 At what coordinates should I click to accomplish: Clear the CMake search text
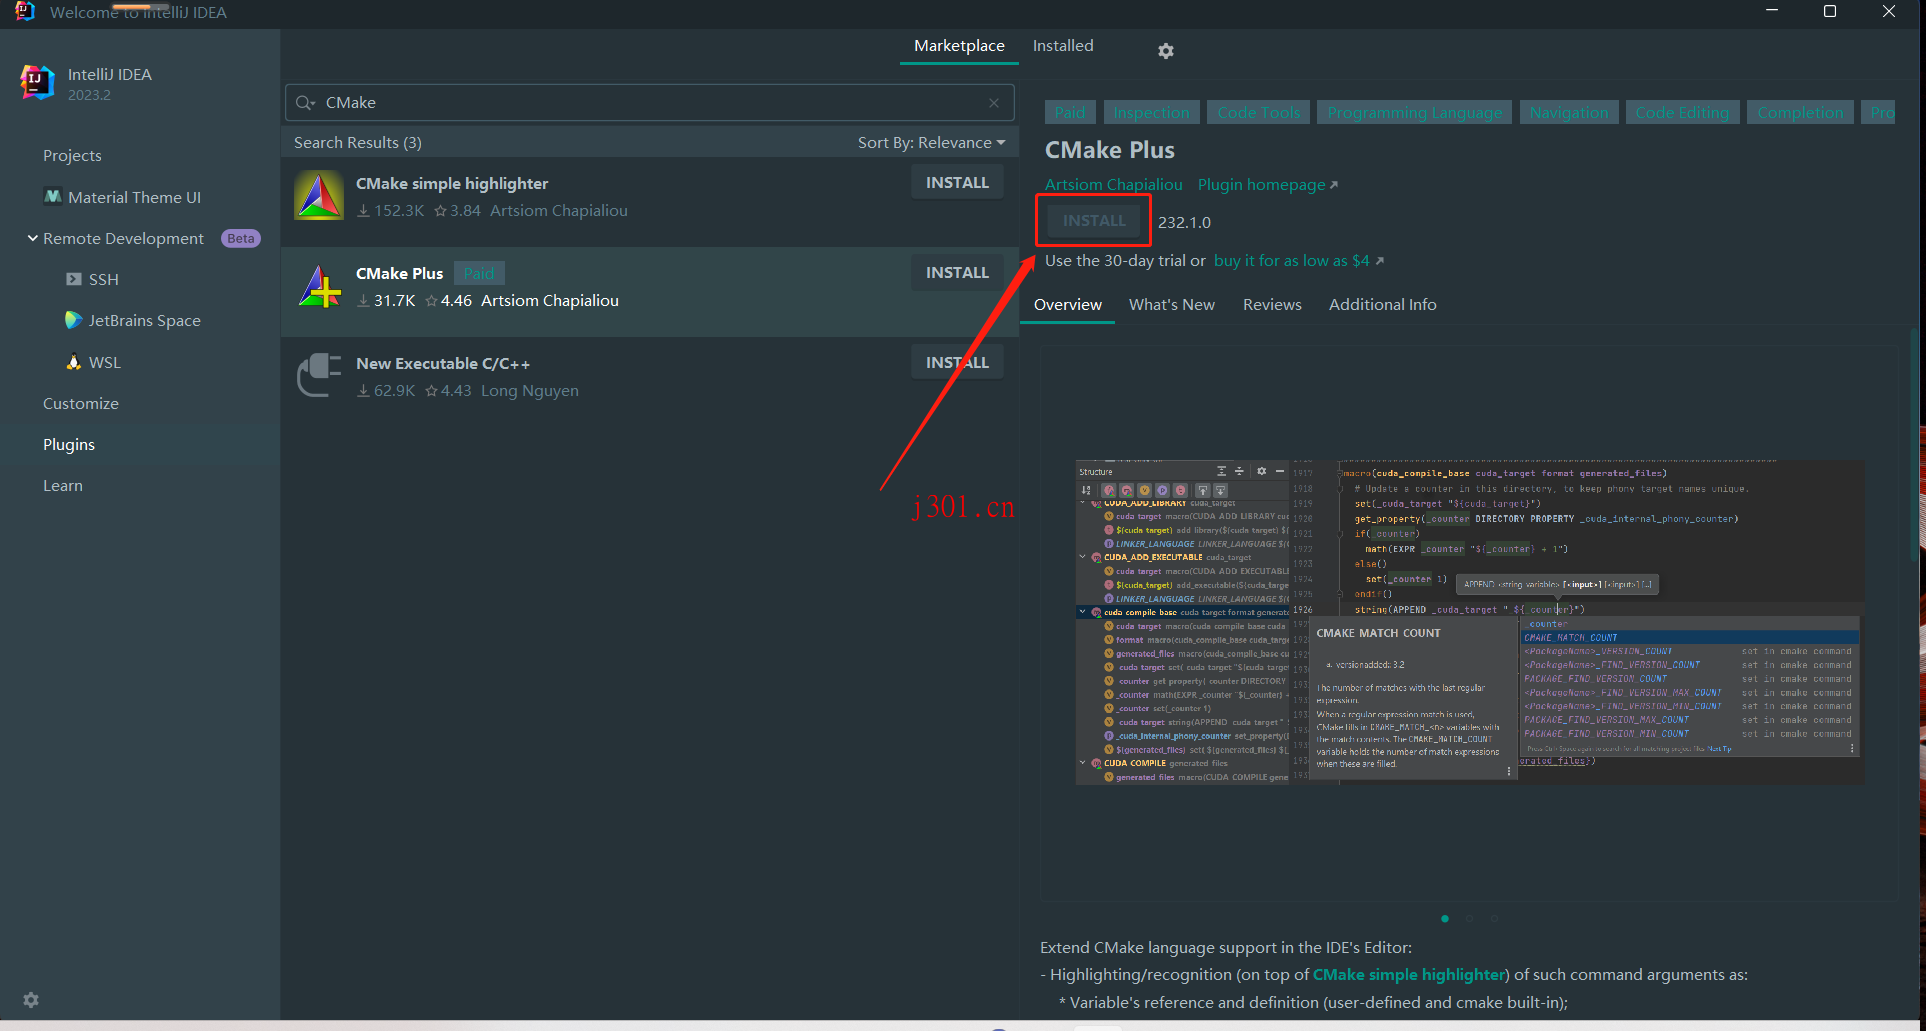[x=994, y=102]
